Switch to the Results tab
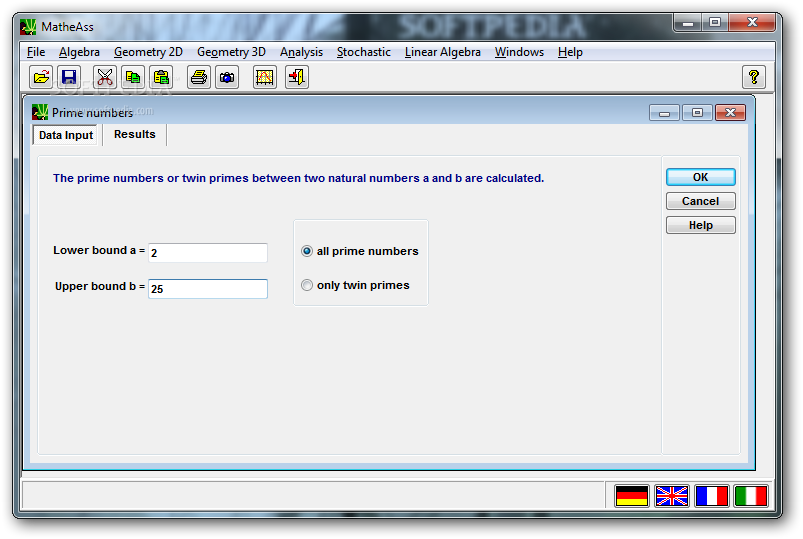 pyautogui.click(x=135, y=134)
